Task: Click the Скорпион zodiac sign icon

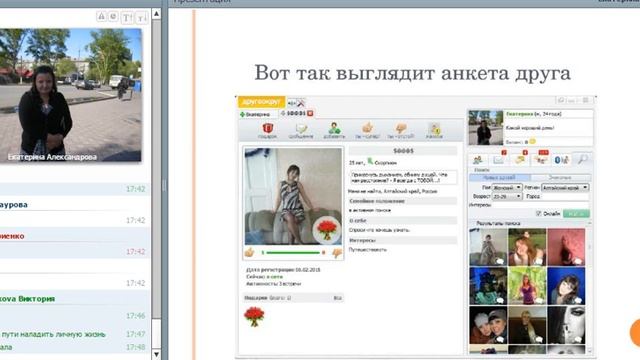Action: (370, 162)
